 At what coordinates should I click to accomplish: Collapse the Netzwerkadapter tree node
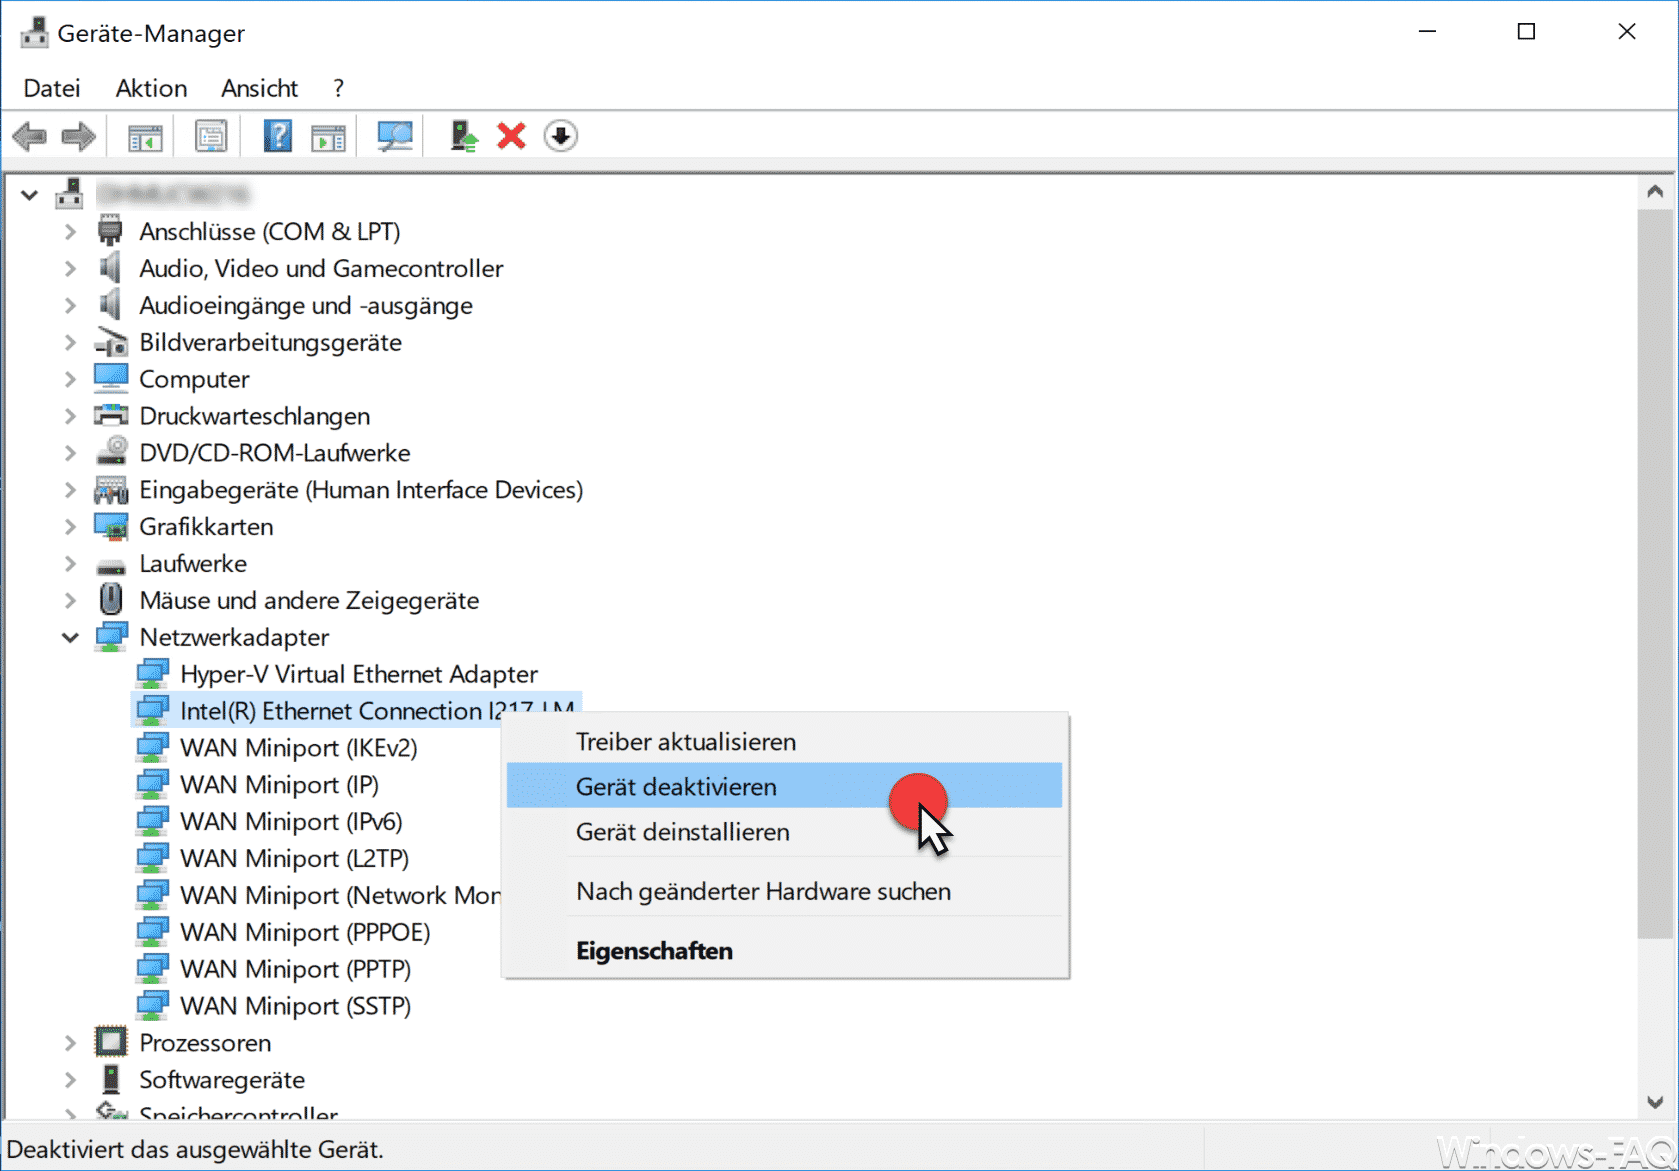pyautogui.click(x=70, y=637)
